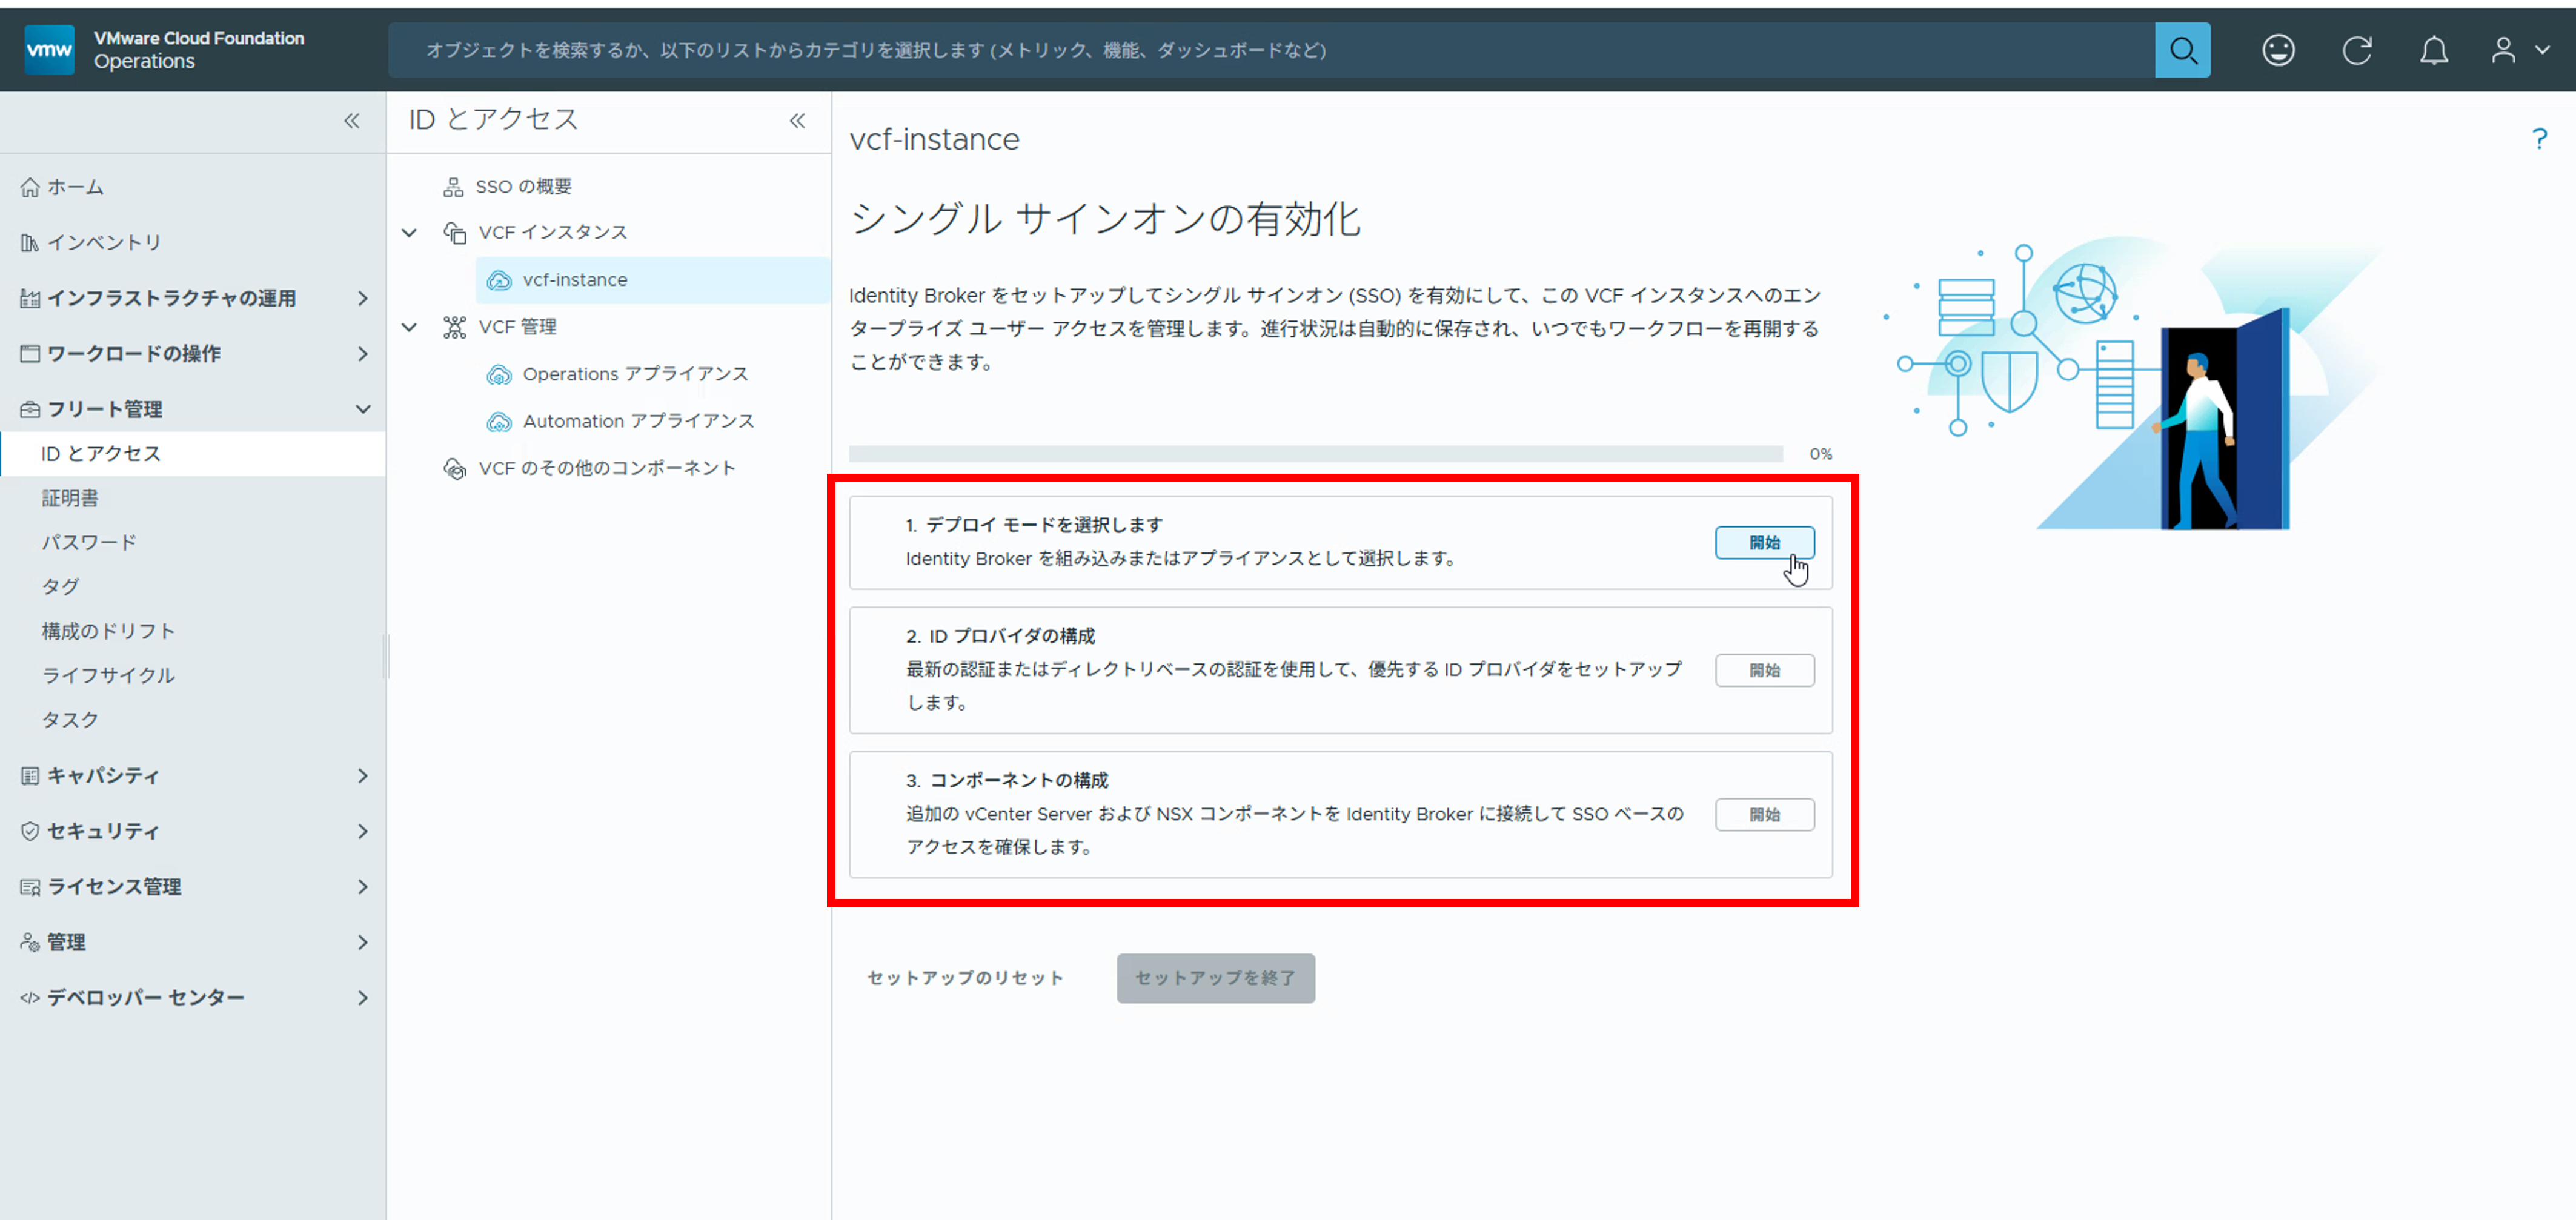Navigate to タスク in the sidebar
The image size is (2576, 1220).
(x=69, y=719)
